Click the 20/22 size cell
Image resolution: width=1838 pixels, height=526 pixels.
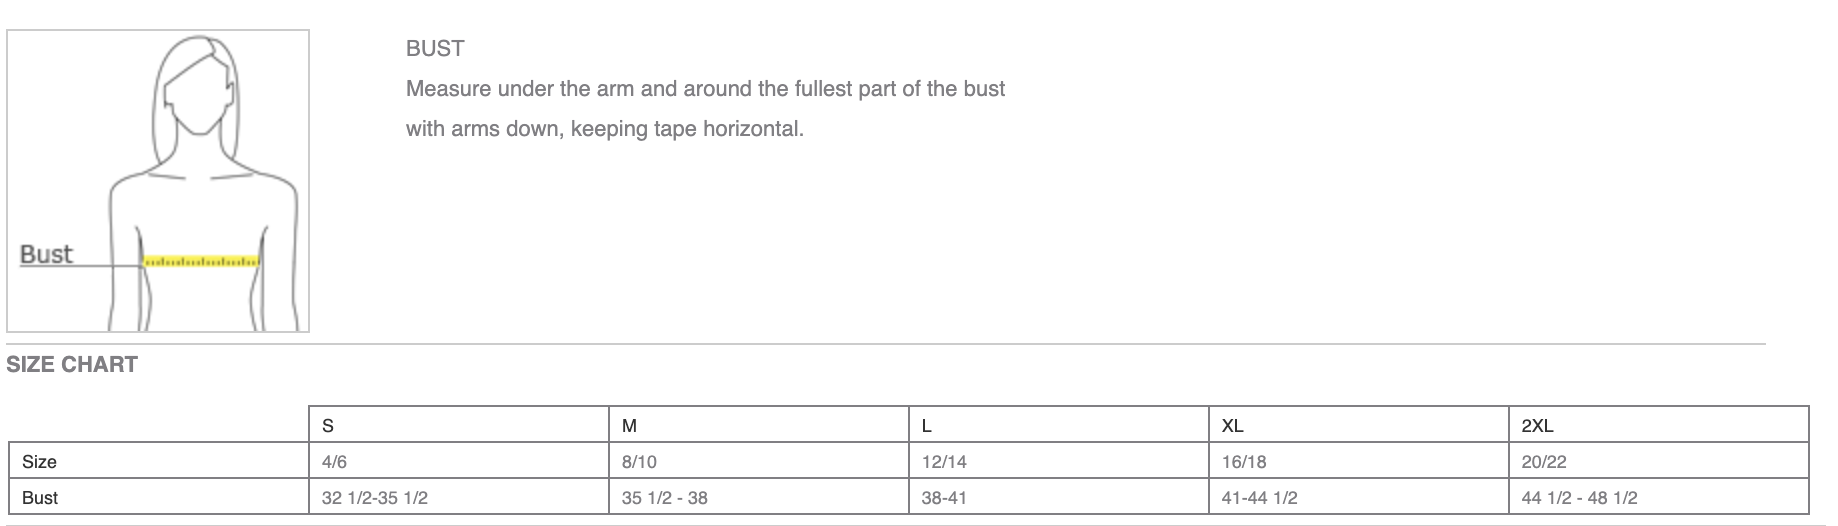point(1544,461)
